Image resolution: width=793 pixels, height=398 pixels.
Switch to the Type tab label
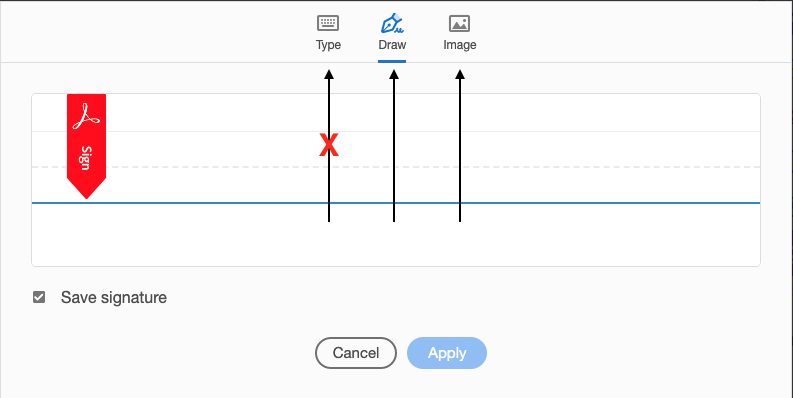tap(328, 45)
